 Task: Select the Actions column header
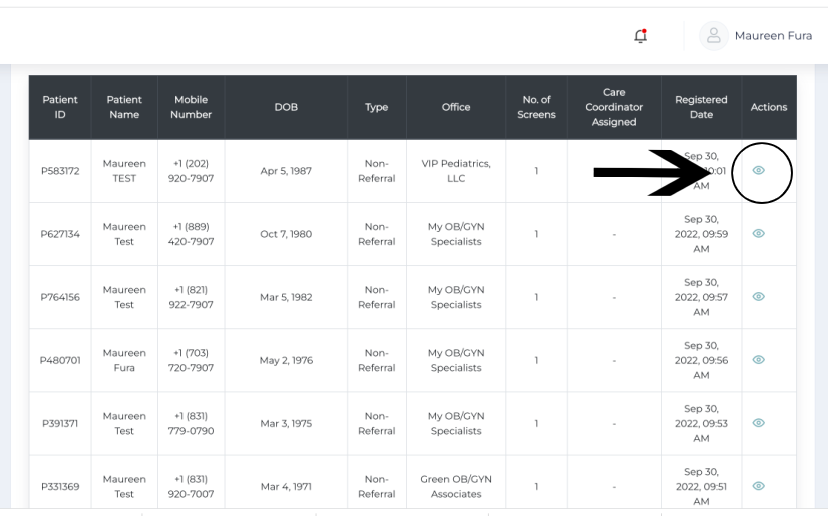pos(769,107)
